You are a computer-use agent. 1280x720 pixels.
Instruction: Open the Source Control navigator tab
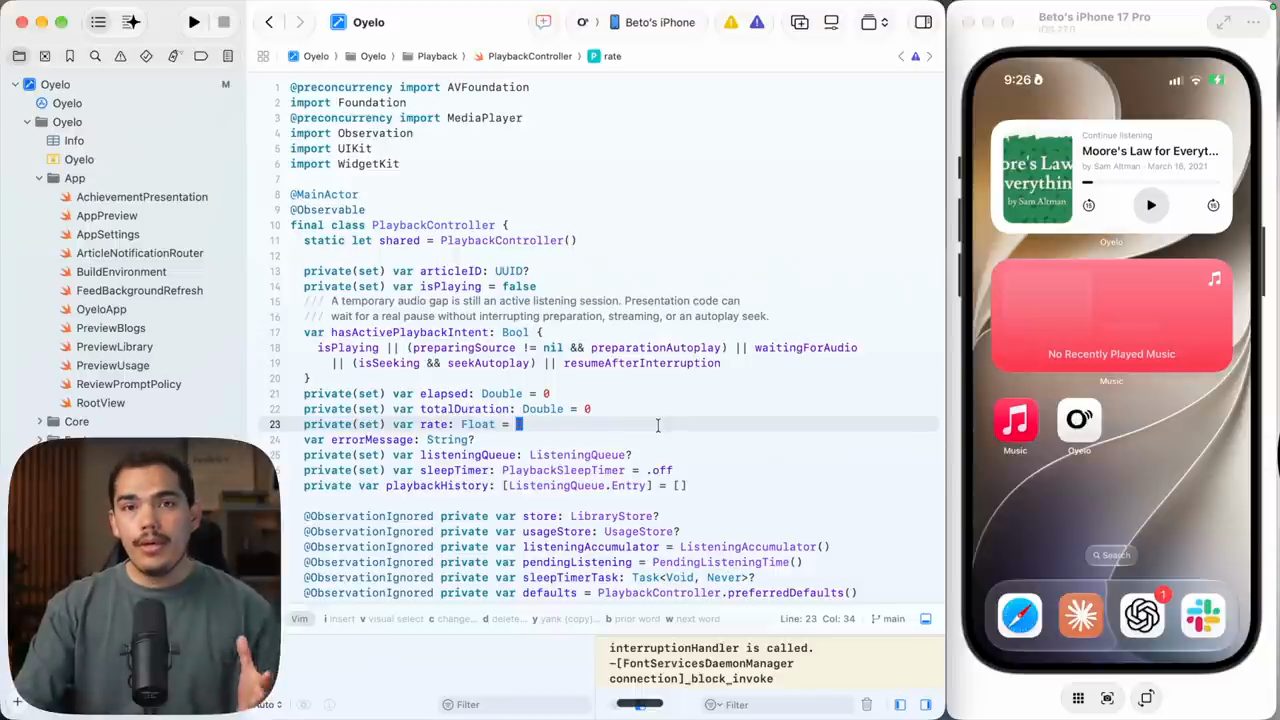[45, 56]
